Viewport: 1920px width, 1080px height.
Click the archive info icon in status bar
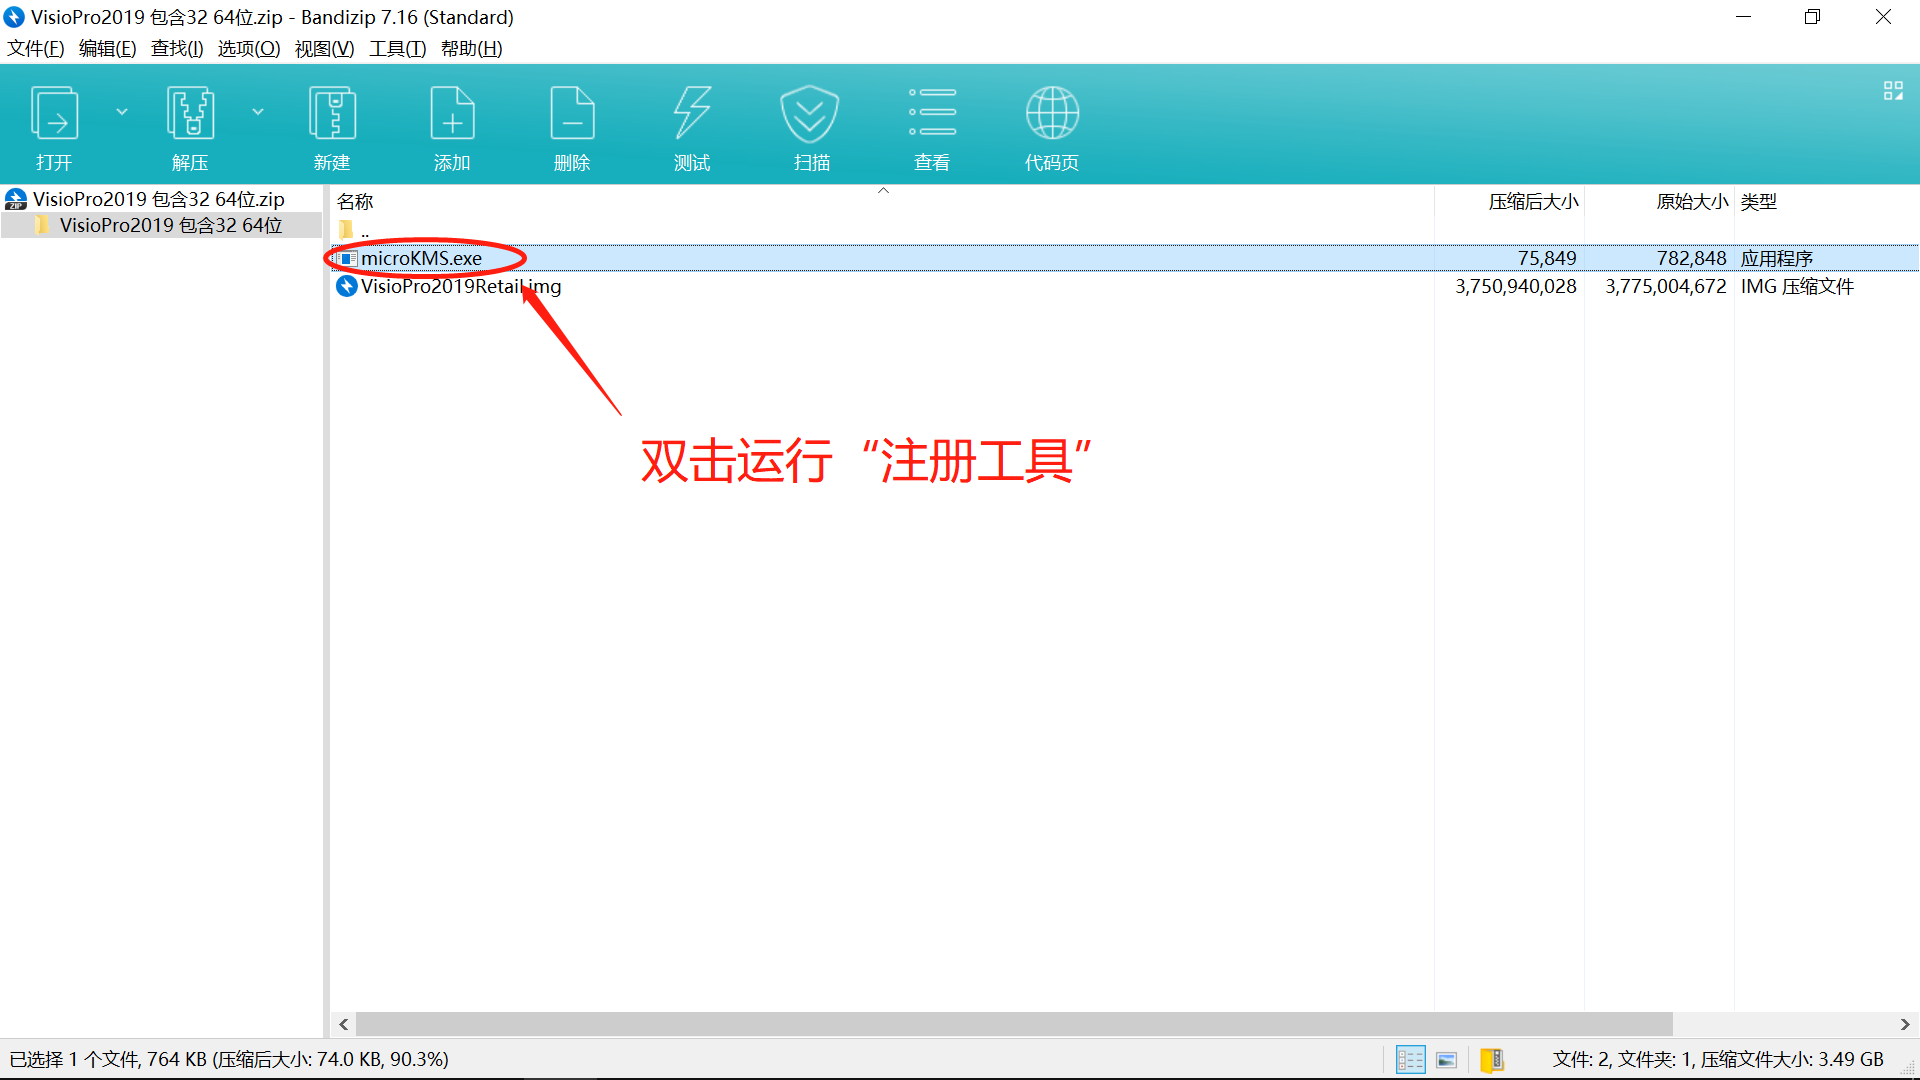(1493, 1059)
